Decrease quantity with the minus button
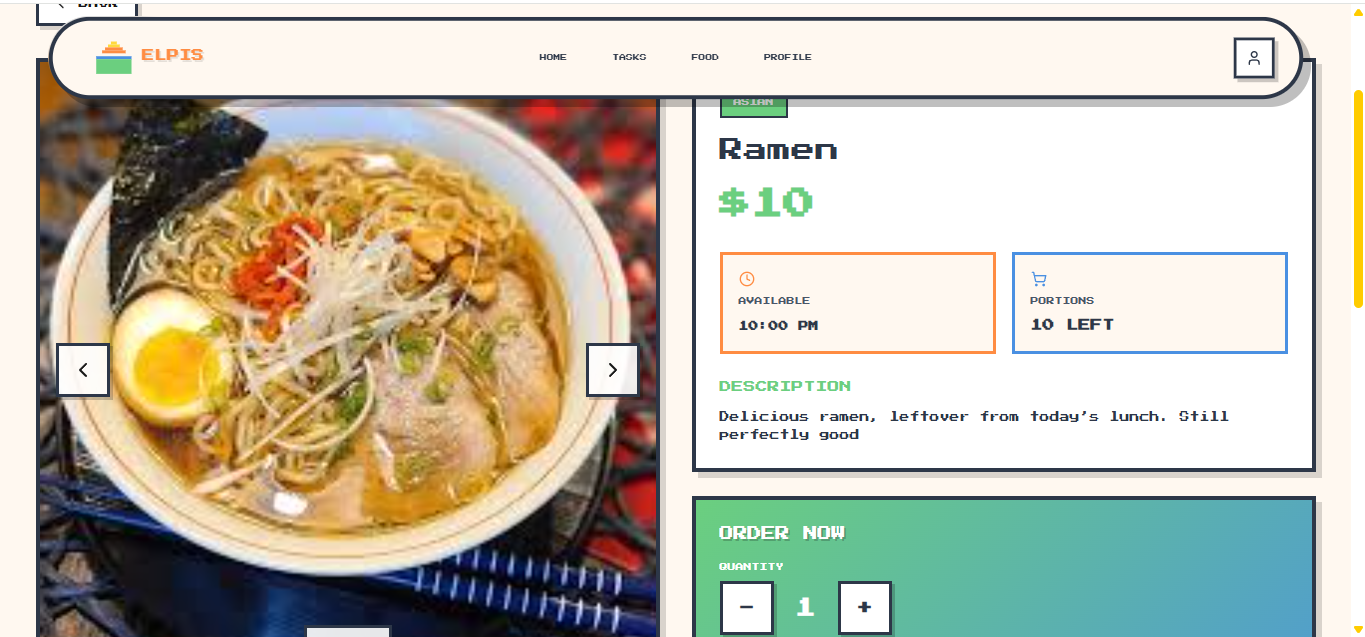1365x637 pixels. tap(746, 607)
